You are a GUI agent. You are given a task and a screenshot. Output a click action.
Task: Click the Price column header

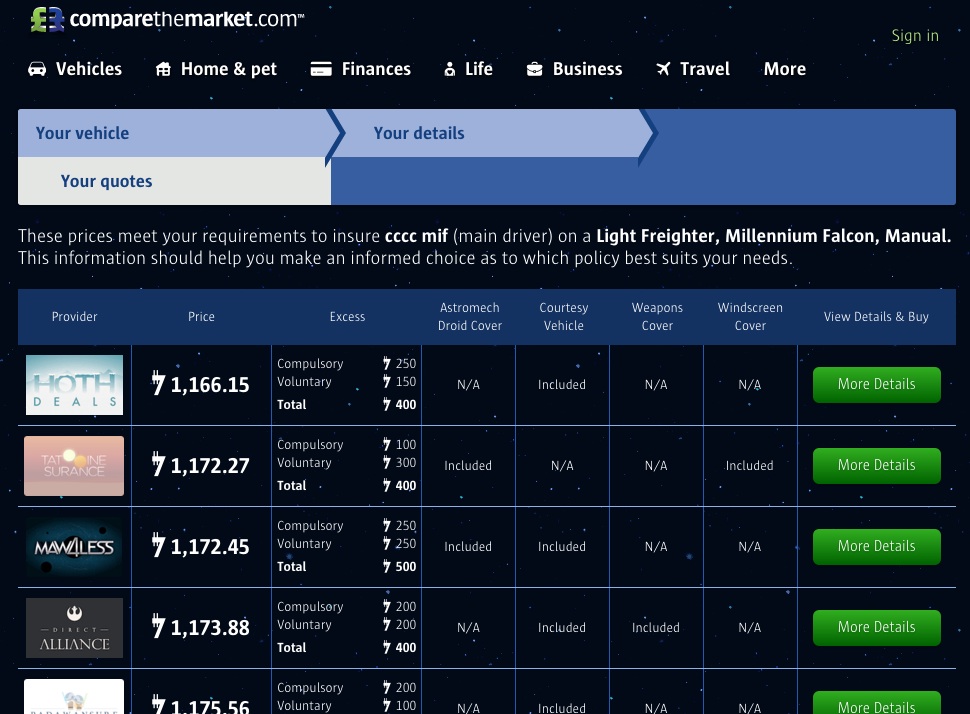(x=201, y=316)
